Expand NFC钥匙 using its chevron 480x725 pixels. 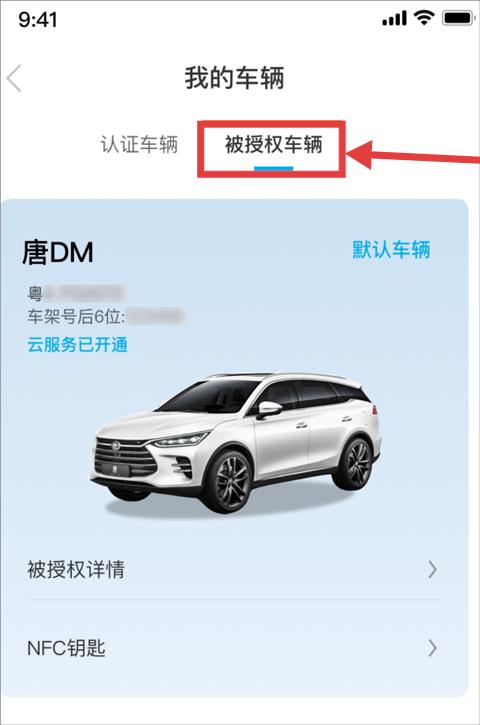432,648
